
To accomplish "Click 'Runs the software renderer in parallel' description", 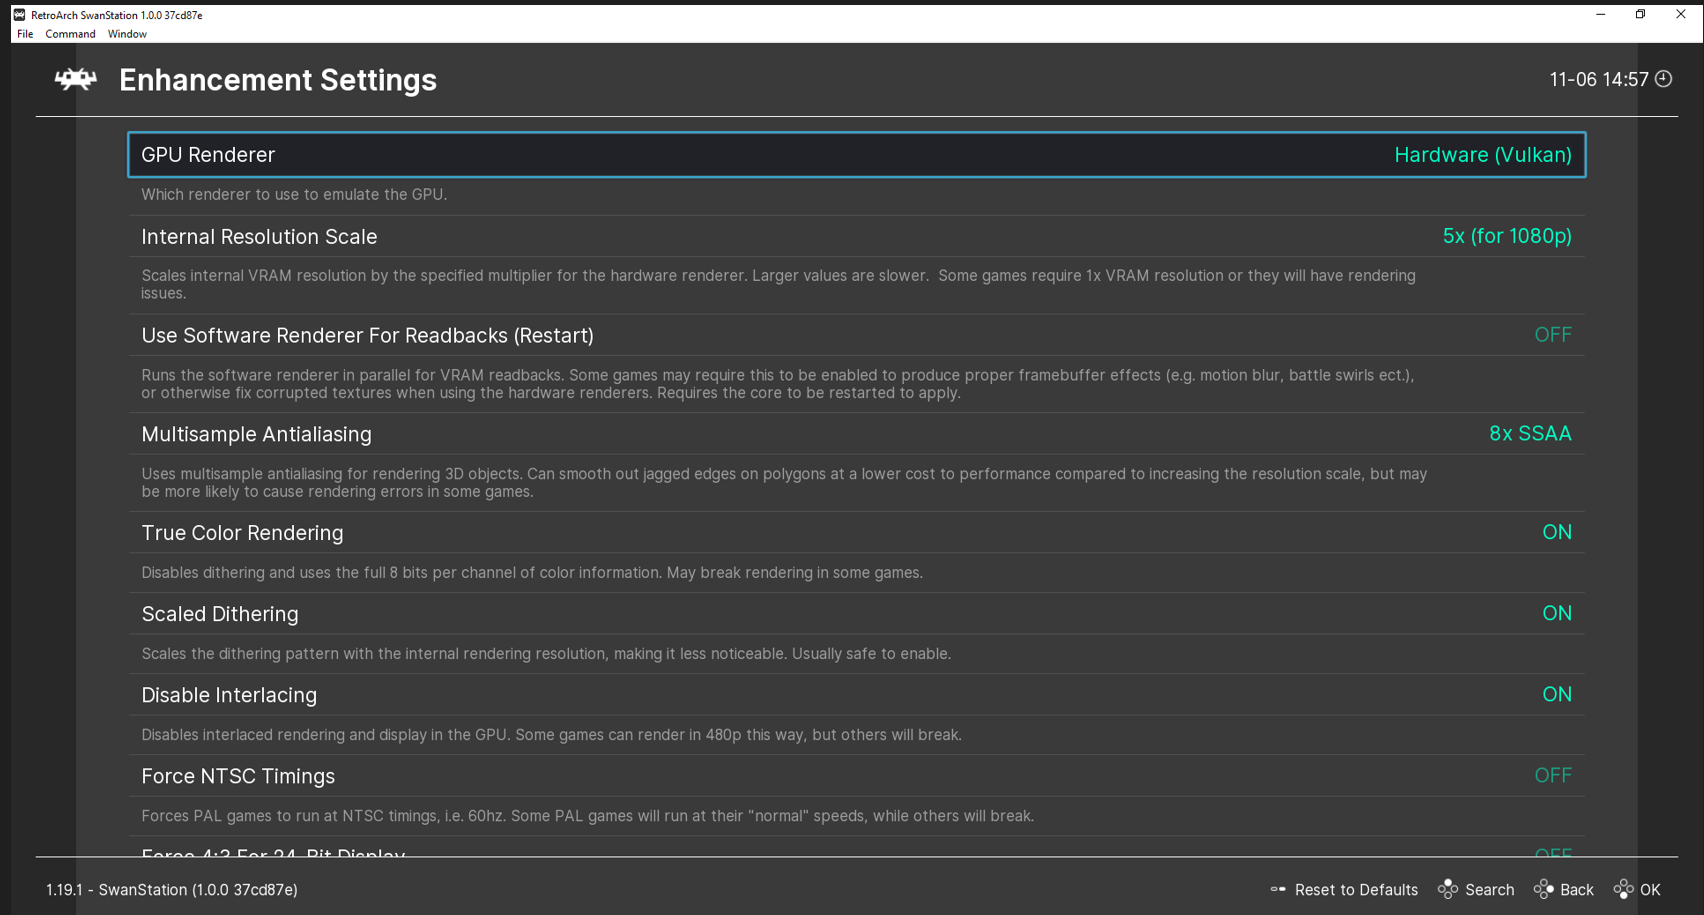I will click(778, 384).
